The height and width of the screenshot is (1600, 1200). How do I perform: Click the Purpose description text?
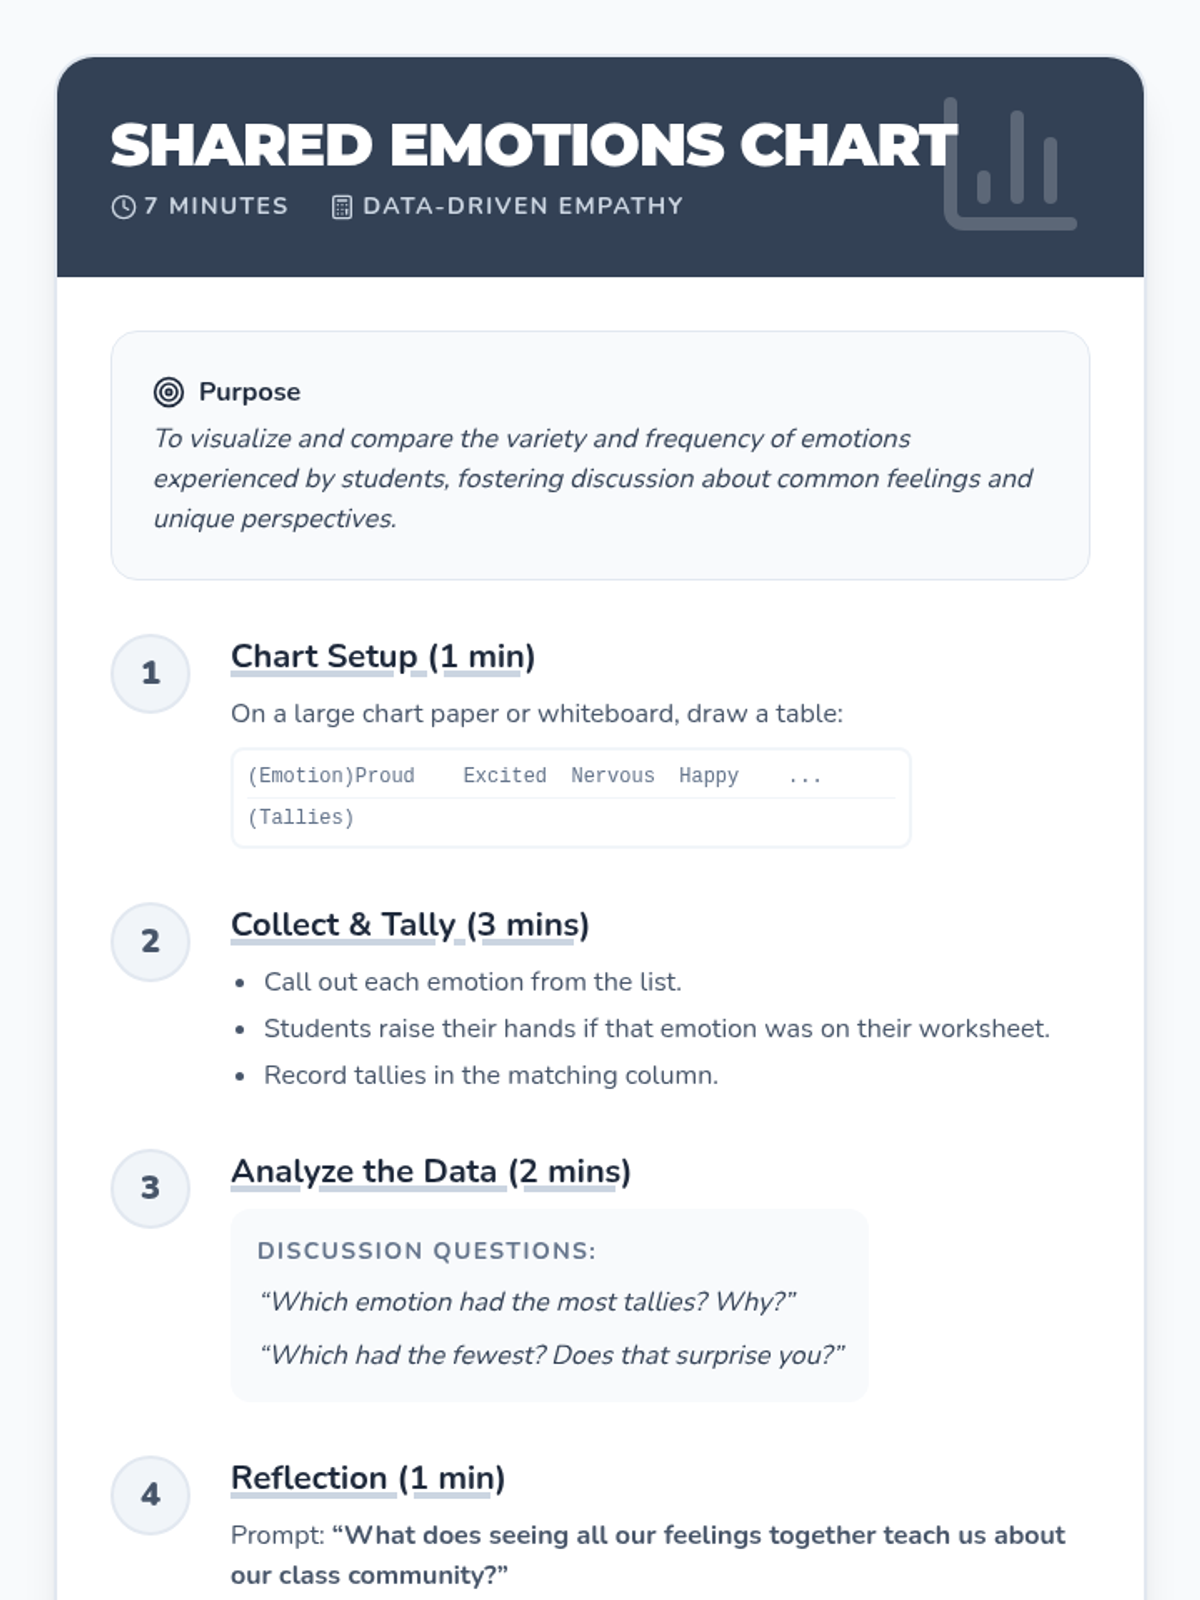[593, 479]
